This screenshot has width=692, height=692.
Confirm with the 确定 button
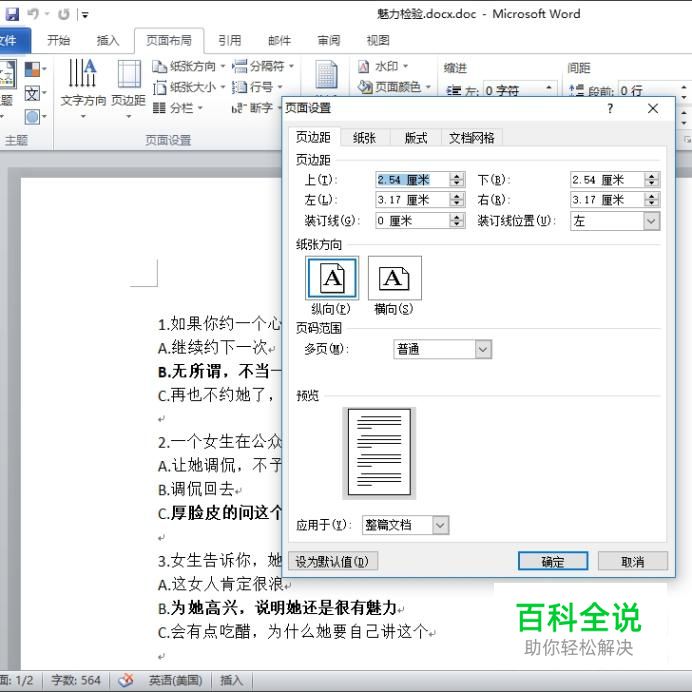[553, 561]
